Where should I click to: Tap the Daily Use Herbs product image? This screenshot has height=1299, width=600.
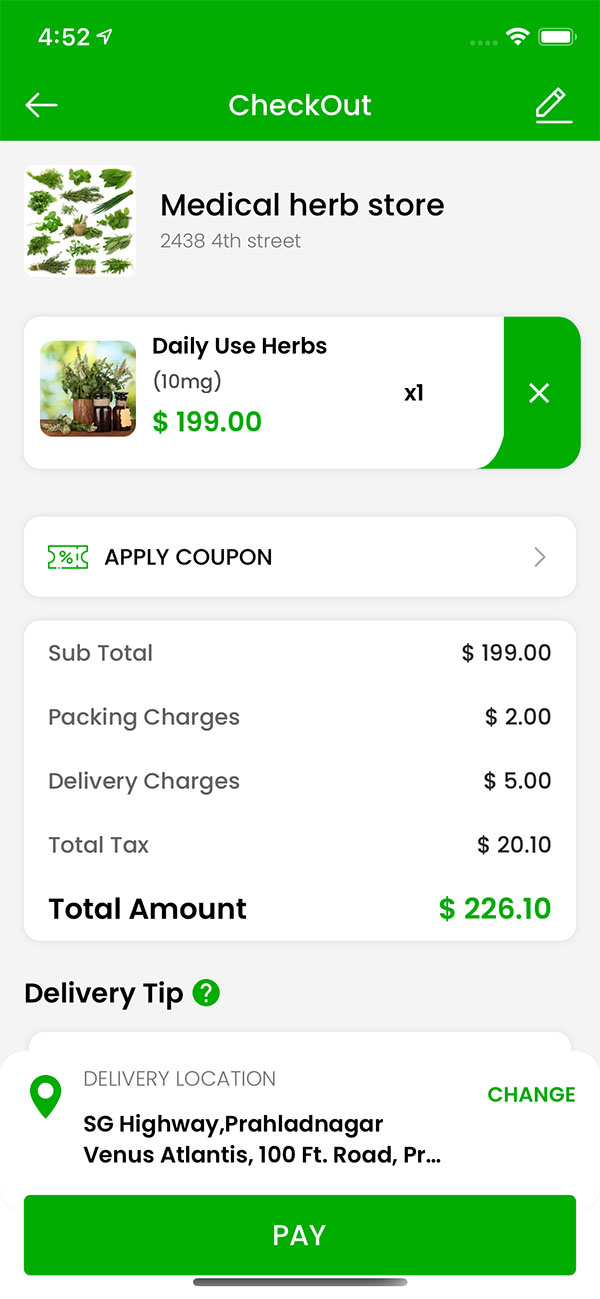coord(88,389)
